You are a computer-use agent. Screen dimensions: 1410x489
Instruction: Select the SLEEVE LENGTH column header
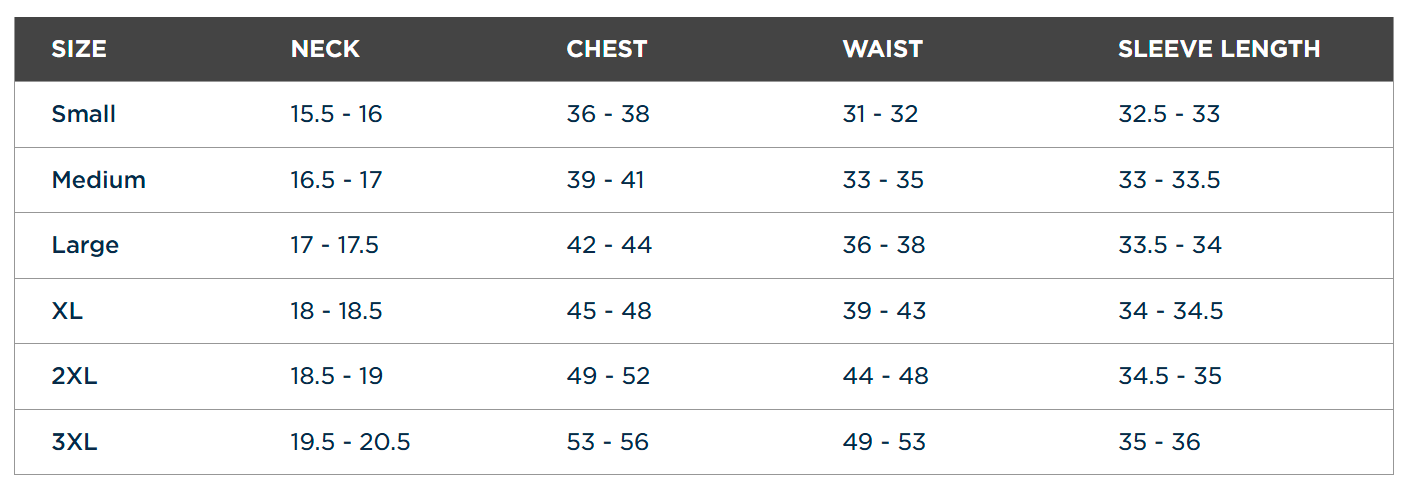[1219, 49]
